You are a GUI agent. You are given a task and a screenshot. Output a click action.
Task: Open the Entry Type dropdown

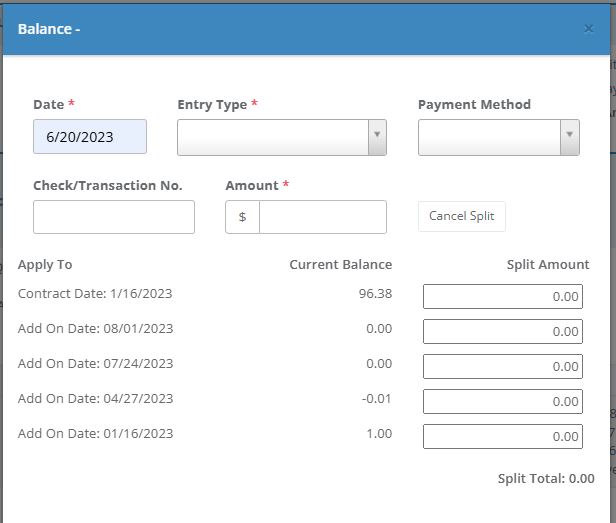282,138
